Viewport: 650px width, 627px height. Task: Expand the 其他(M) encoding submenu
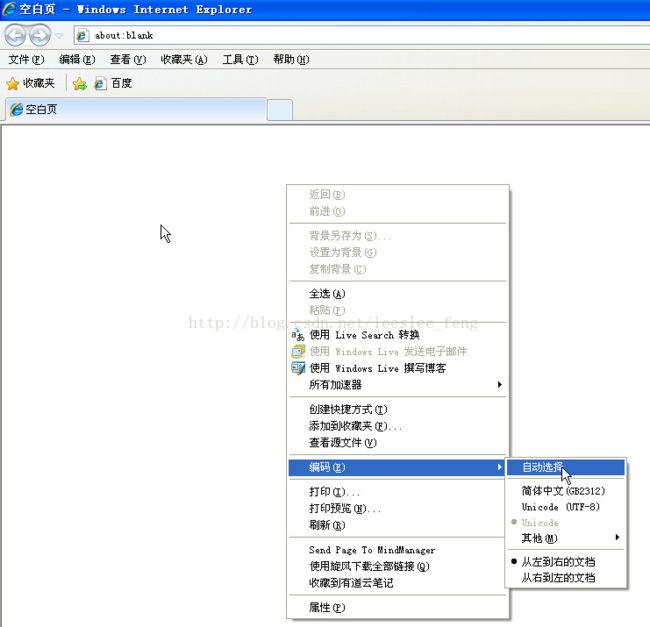pos(565,538)
